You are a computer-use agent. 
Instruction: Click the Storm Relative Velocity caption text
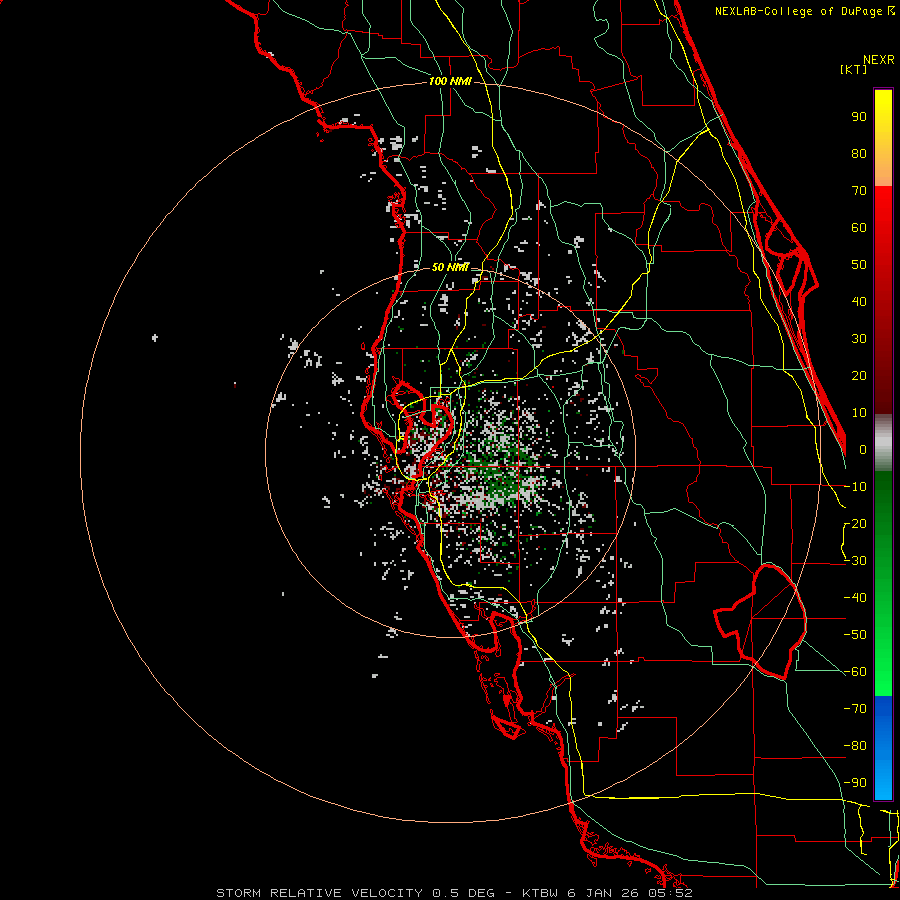[454, 893]
